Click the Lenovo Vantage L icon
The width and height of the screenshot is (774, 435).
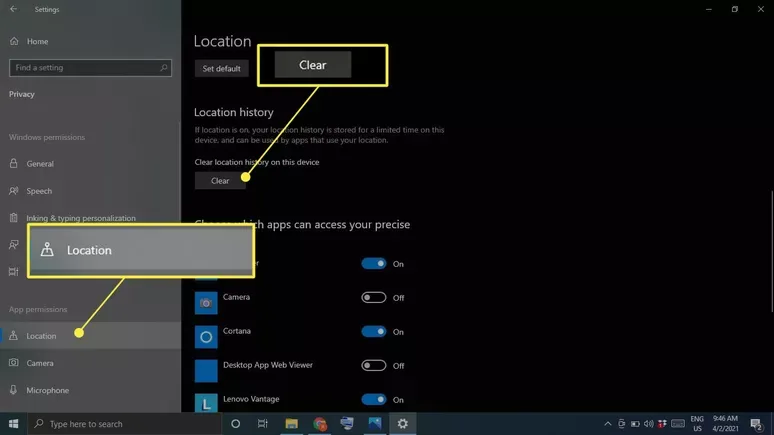click(x=206, y=403)
